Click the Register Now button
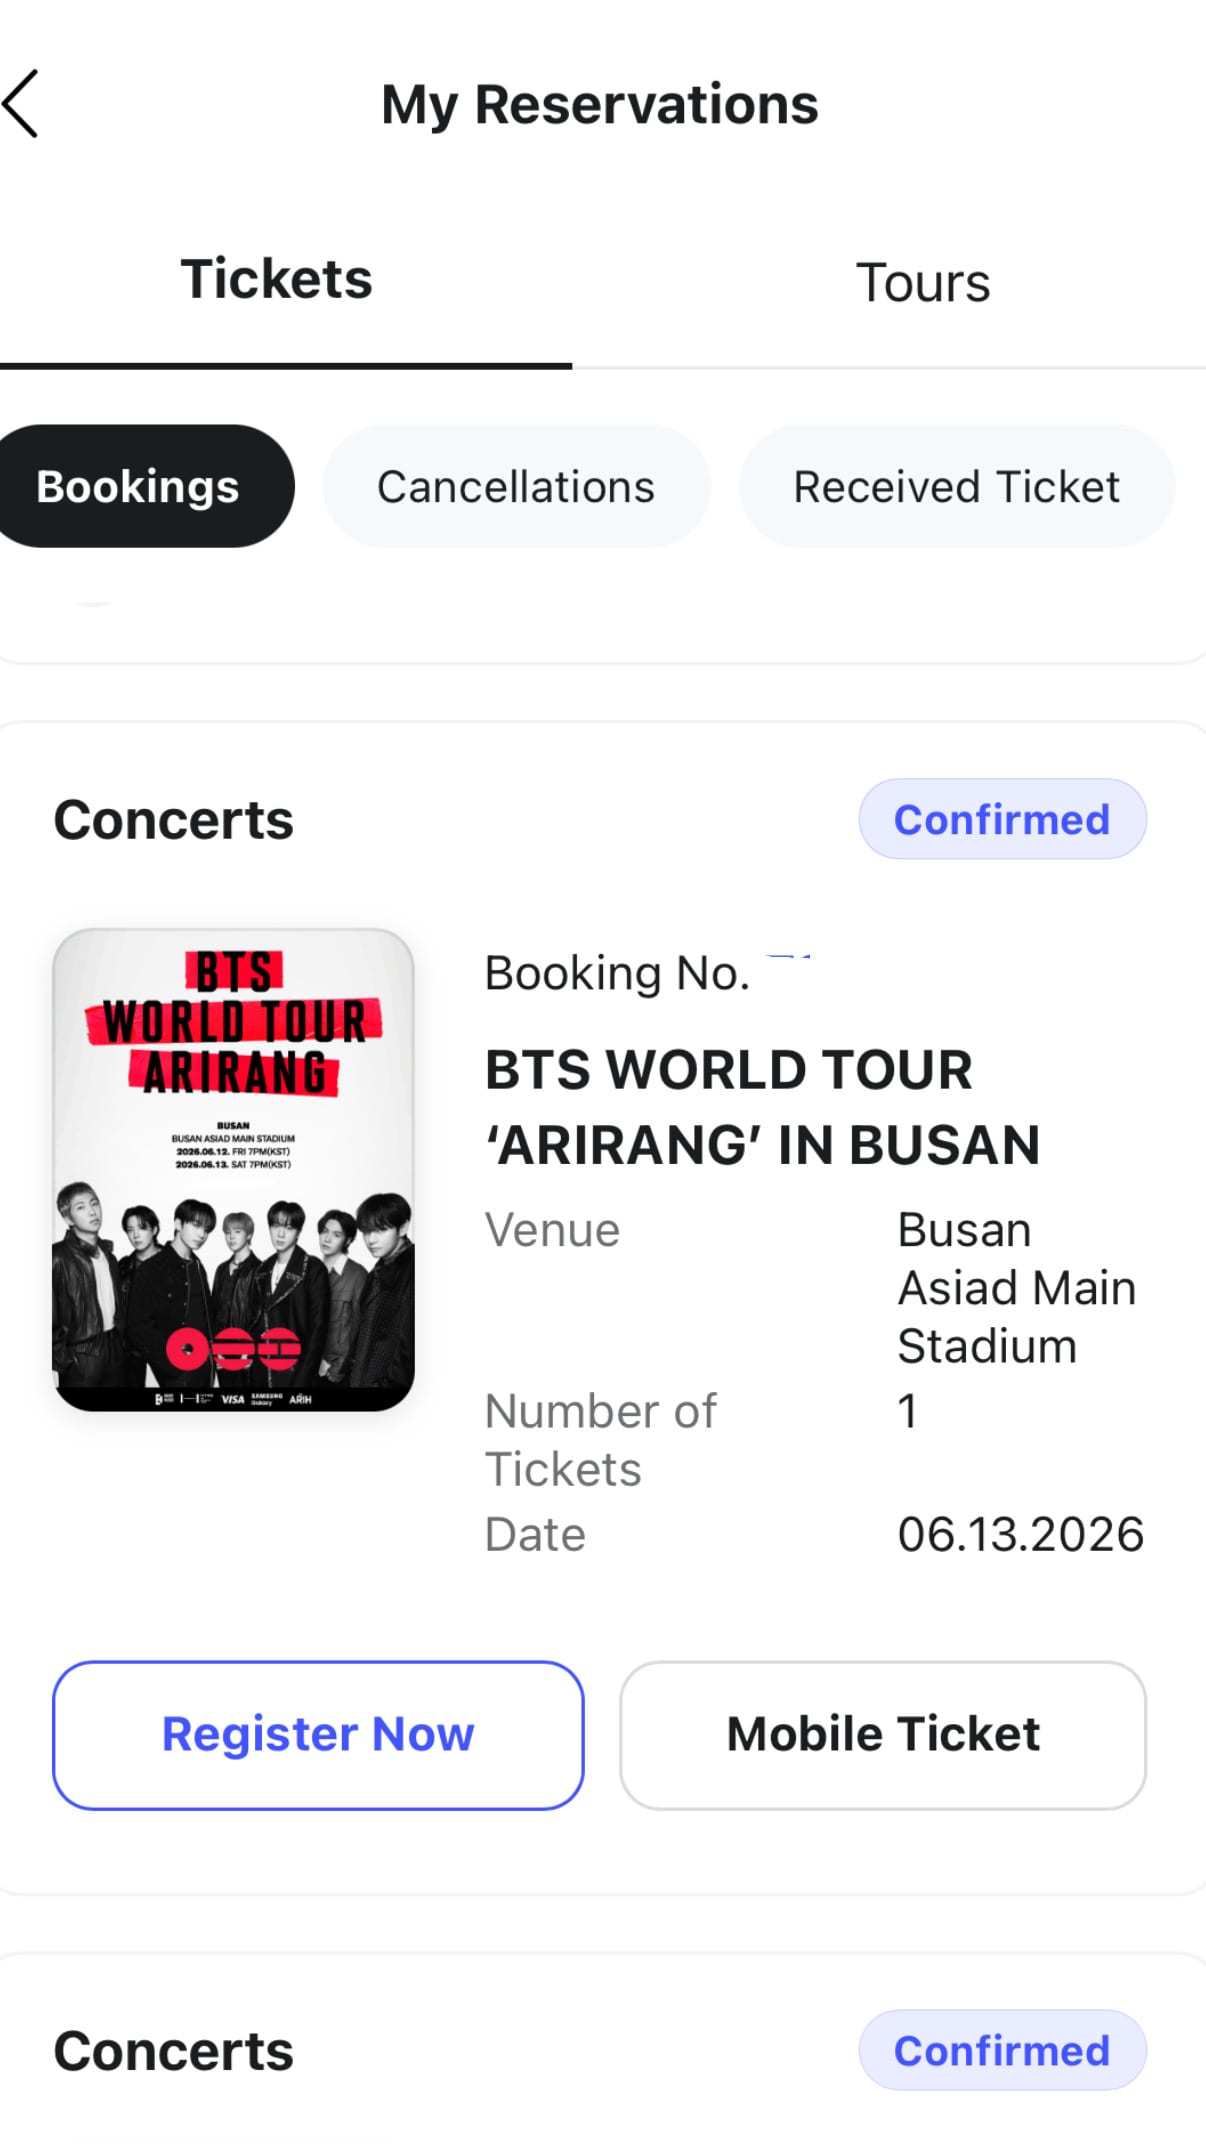This screenshot has width=1206, height=2144. [318, 1735]
